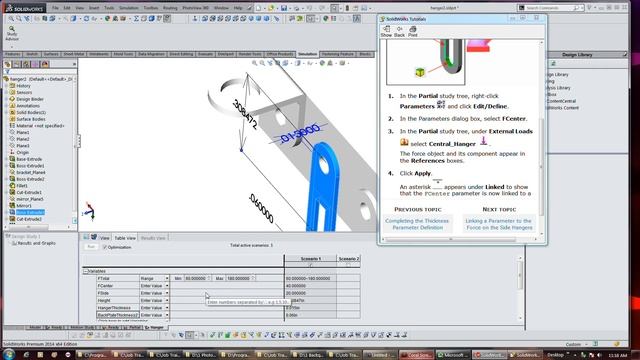The width and height of the screenshot is (640, 360).
Task: Switch to the Results View tab
Action: point(153,238)
